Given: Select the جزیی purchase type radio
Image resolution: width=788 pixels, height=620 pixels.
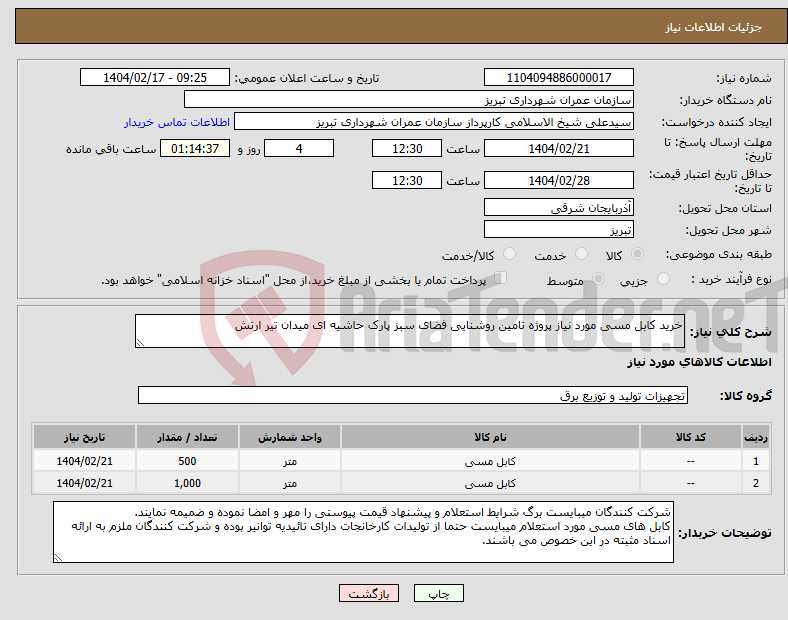Looking at the screenshot, I should tap(663, 279).
